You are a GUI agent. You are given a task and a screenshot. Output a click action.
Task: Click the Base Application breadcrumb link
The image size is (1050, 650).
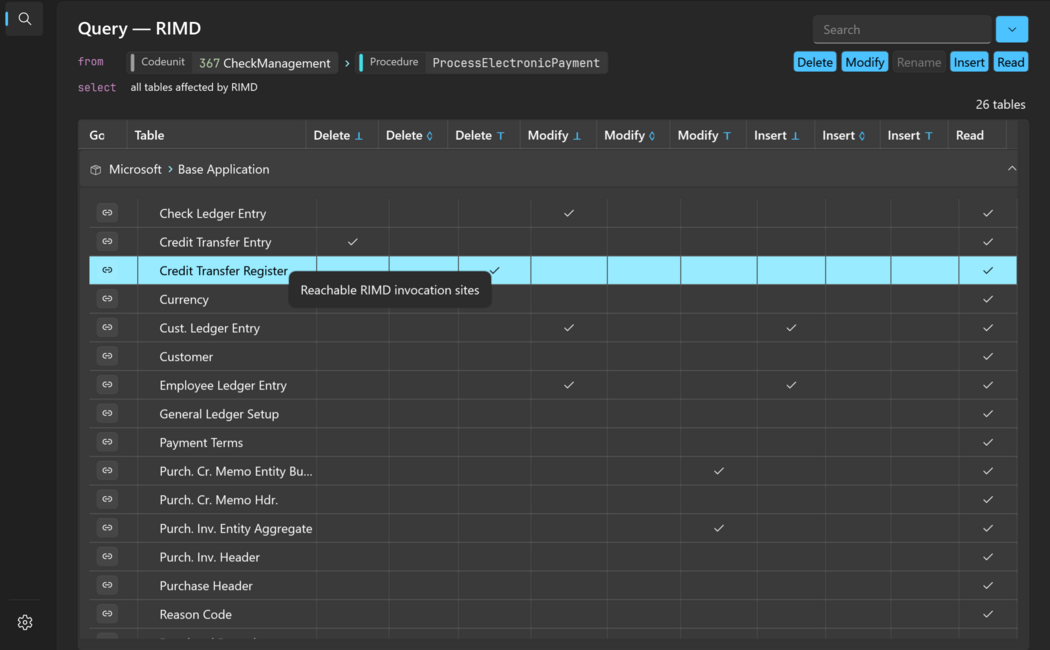click(224, 169)
